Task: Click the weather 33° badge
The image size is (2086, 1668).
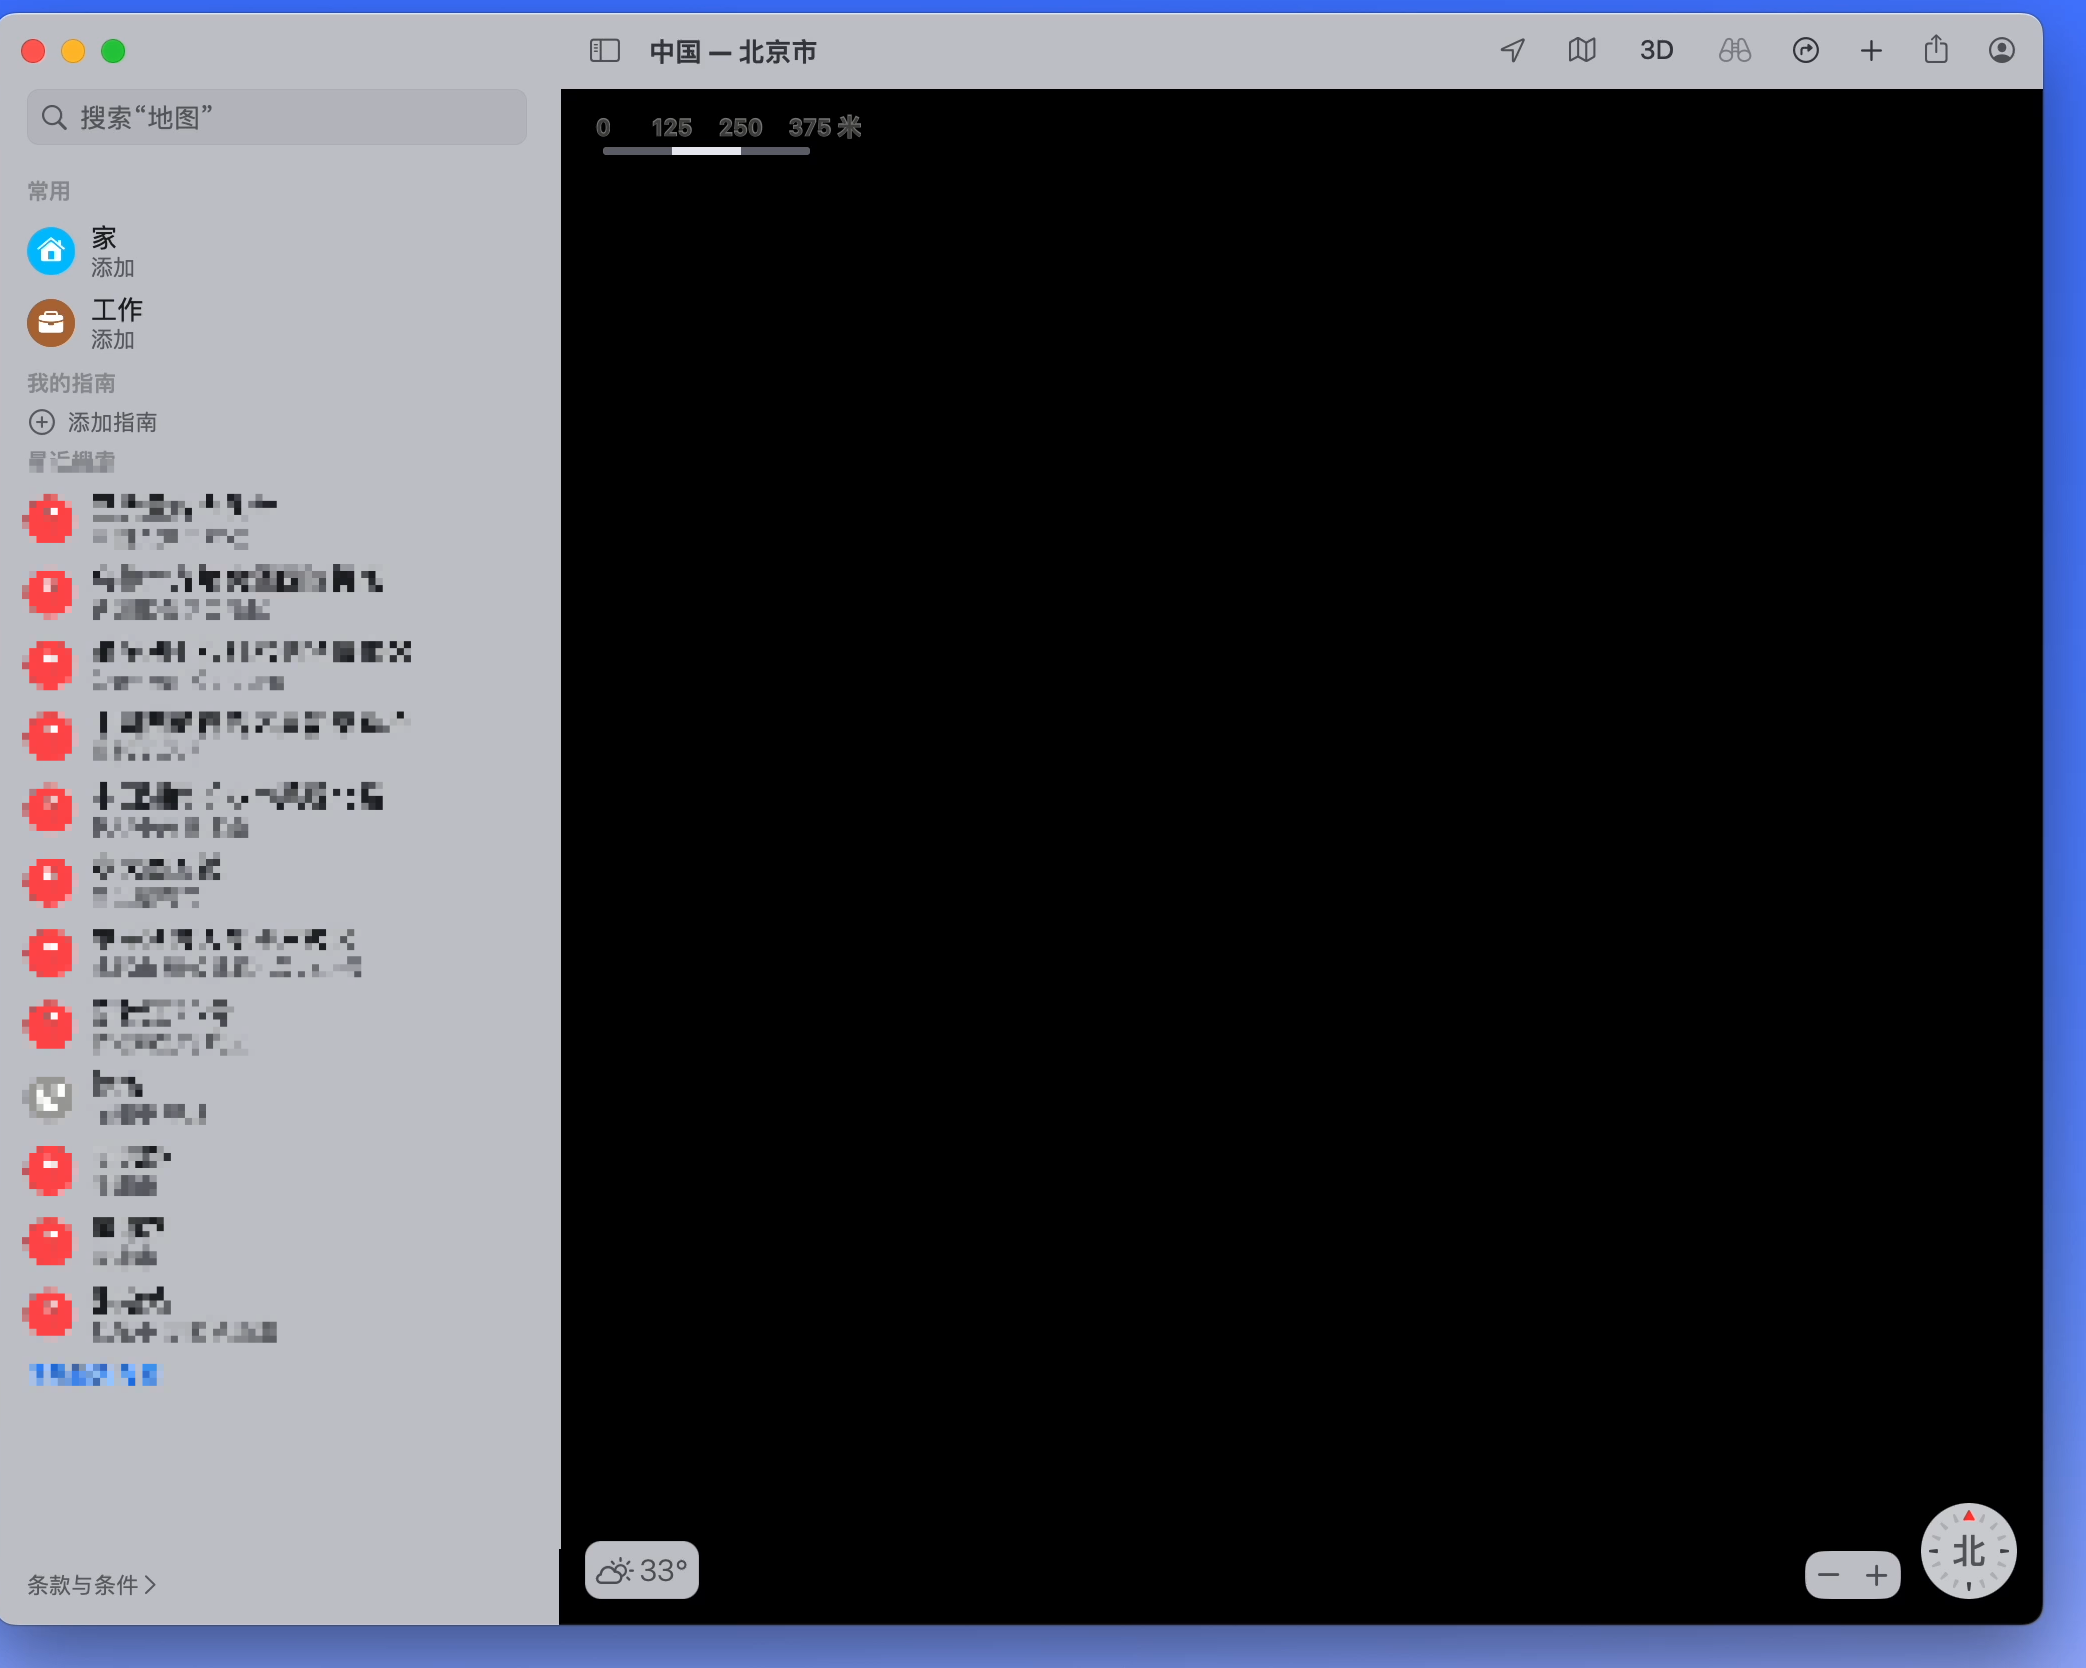Action: [x=641, y=1570]
